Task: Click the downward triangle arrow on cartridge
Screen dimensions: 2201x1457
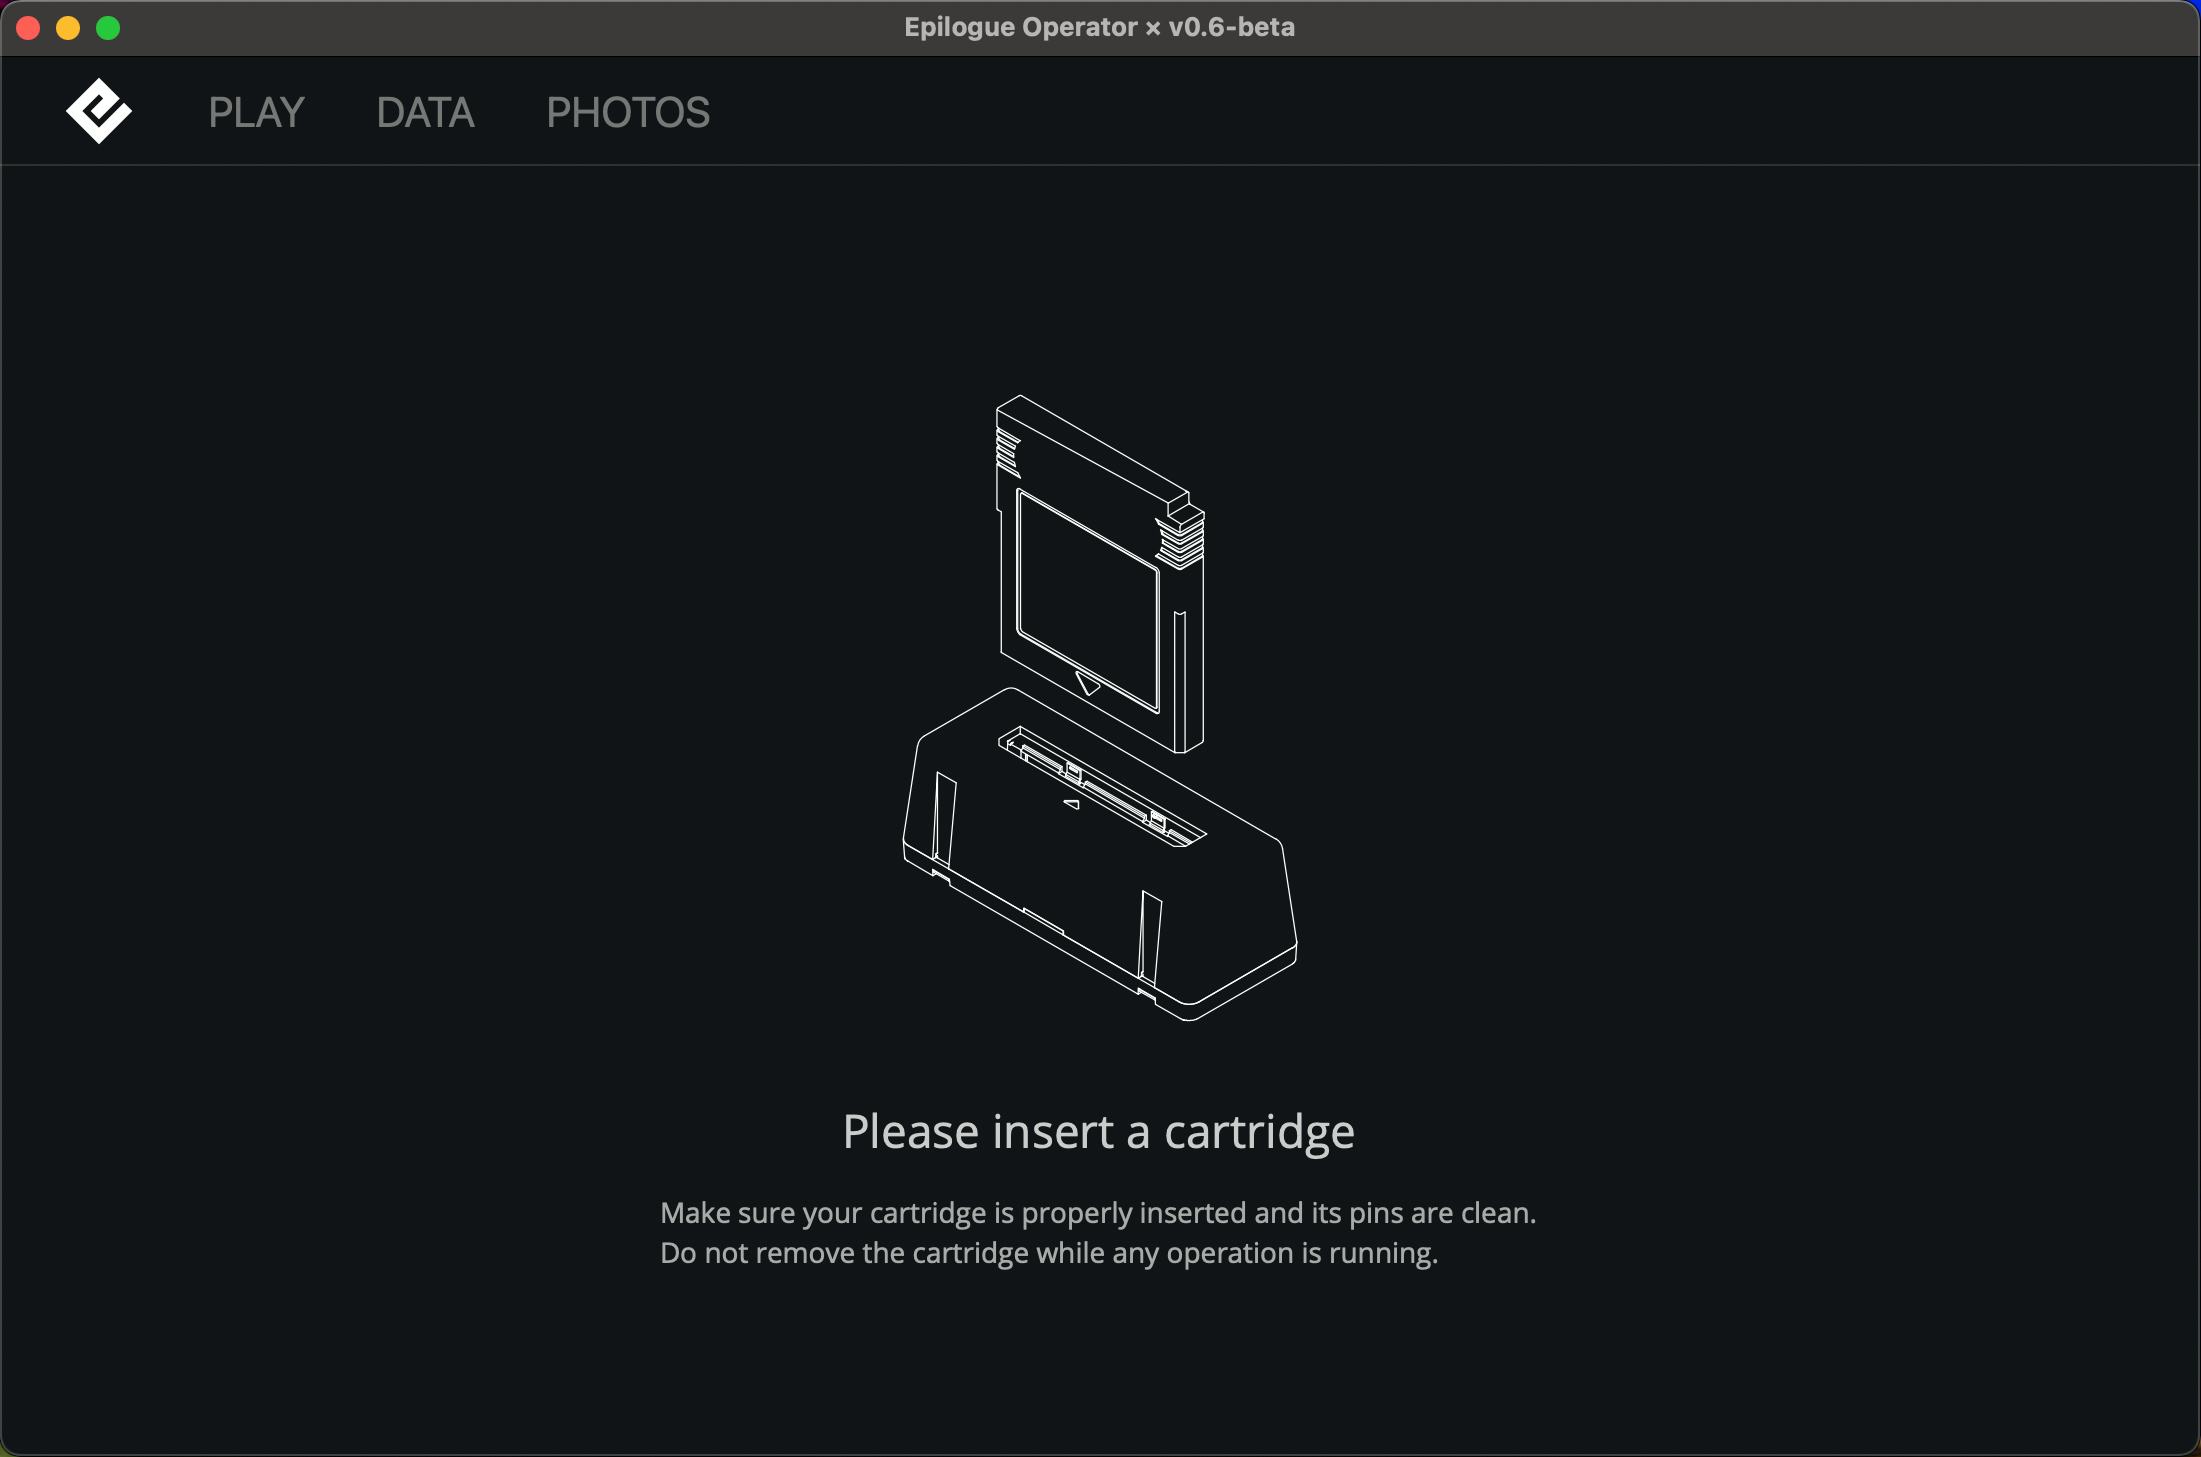Action: 1088,685
